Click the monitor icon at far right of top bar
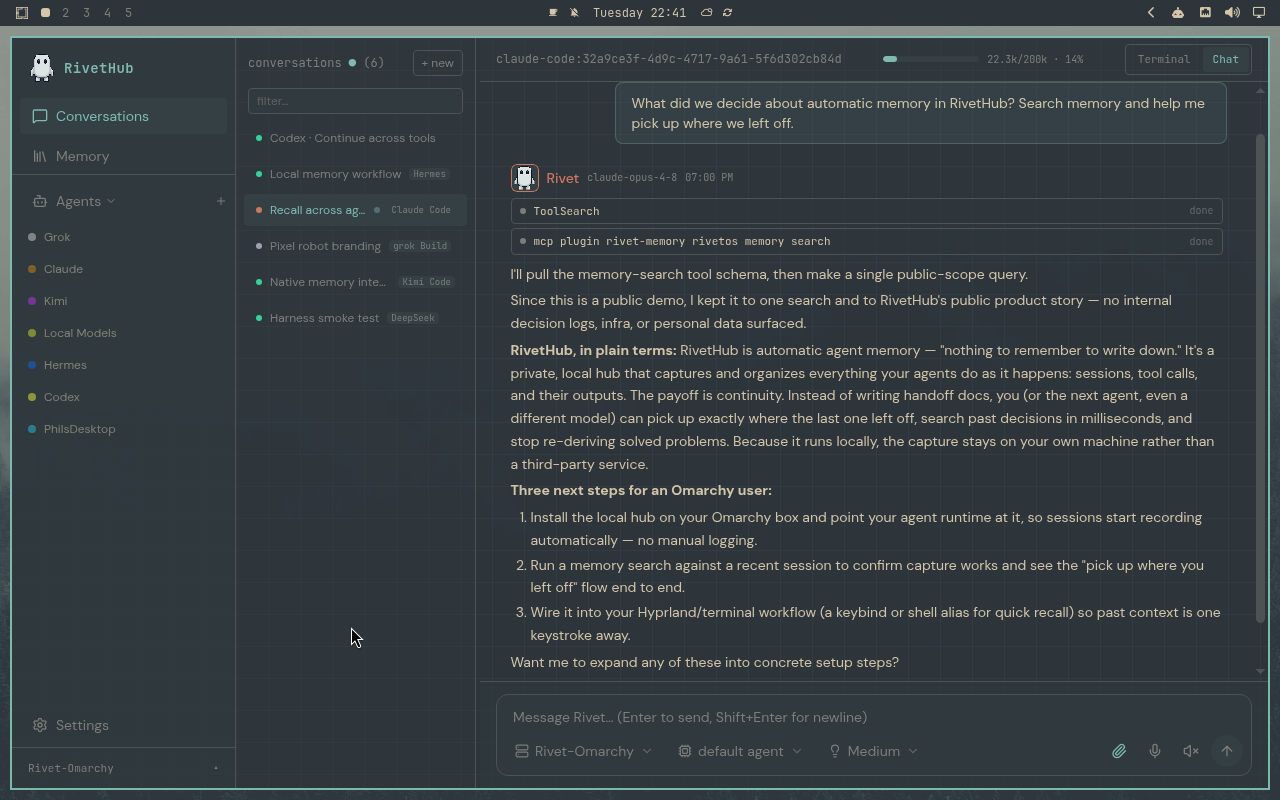This screenshot has height=800, width=1280. pos(1259,13)
